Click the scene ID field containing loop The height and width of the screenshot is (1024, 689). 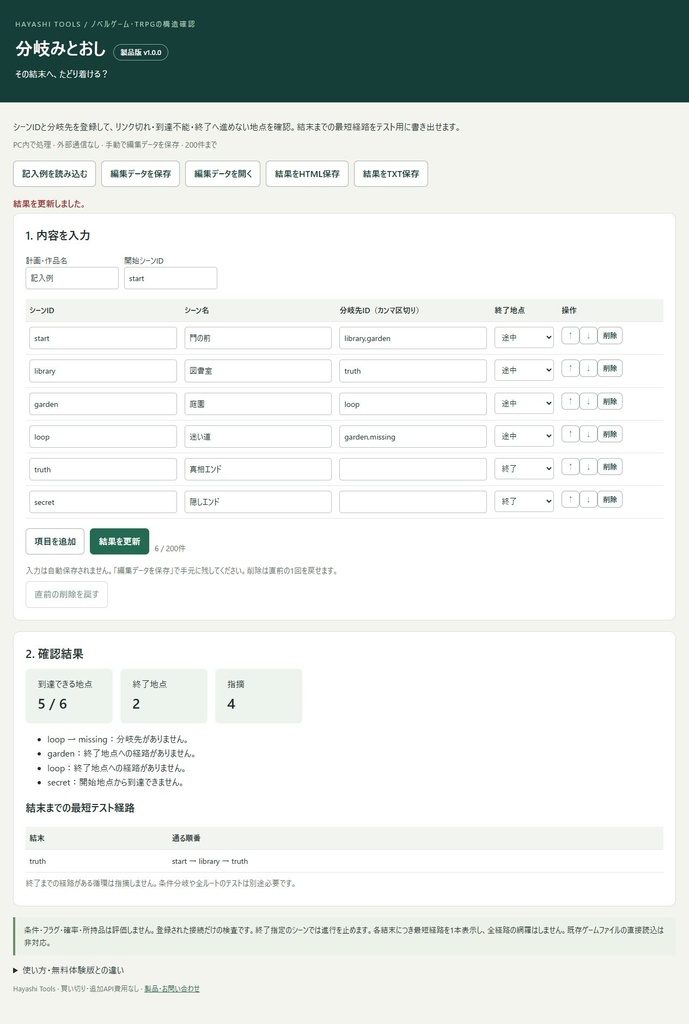coord(103,436)
